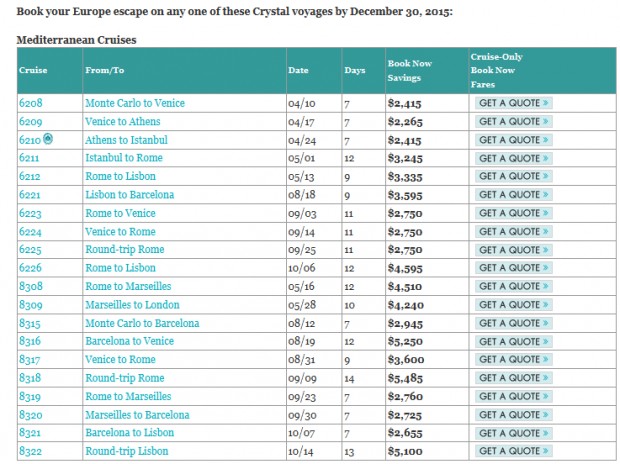Open cruise number 6223 link

tap(30, 214)
